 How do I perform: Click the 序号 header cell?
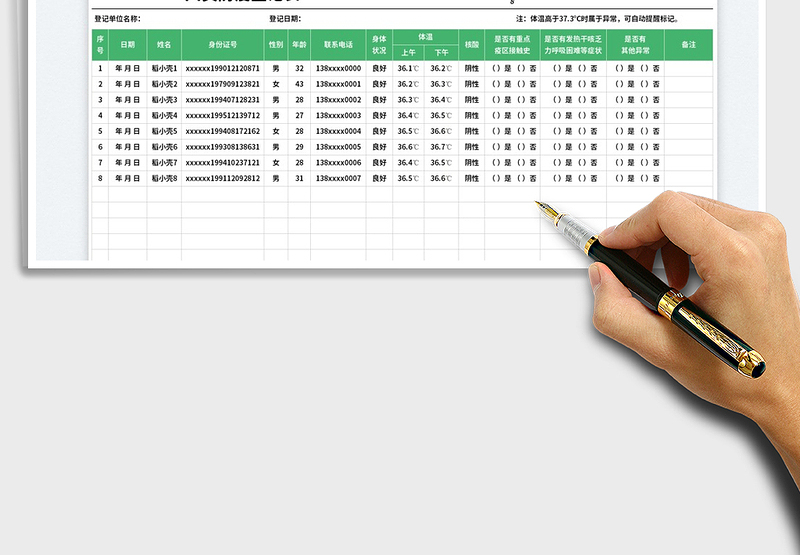[x=100, y=45]
